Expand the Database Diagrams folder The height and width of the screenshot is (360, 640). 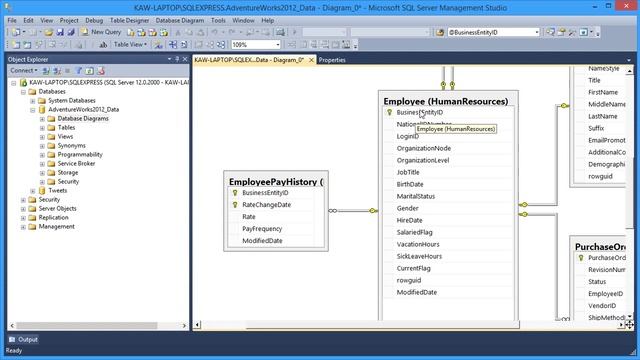point(42,119)
